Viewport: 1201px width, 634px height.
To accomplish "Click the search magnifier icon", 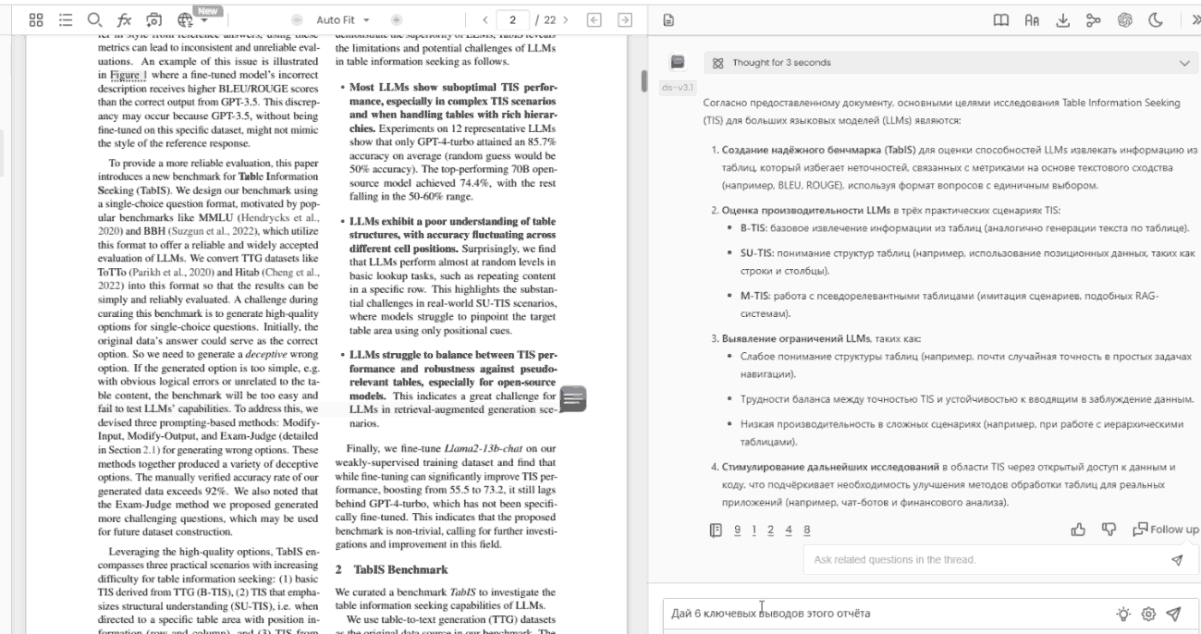I will [x=94, y=19].
